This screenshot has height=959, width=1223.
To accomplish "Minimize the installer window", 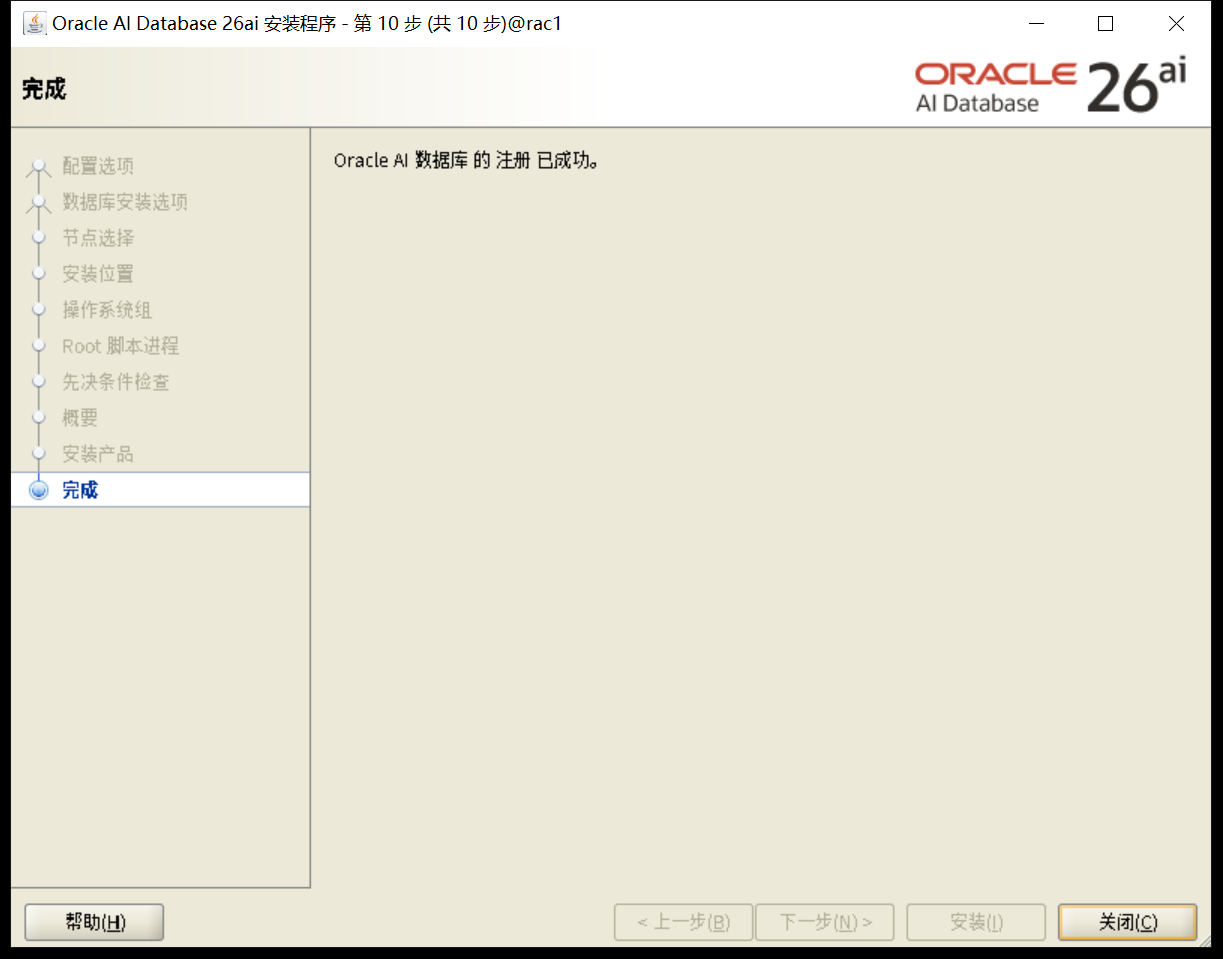I will pos(1034,23).
